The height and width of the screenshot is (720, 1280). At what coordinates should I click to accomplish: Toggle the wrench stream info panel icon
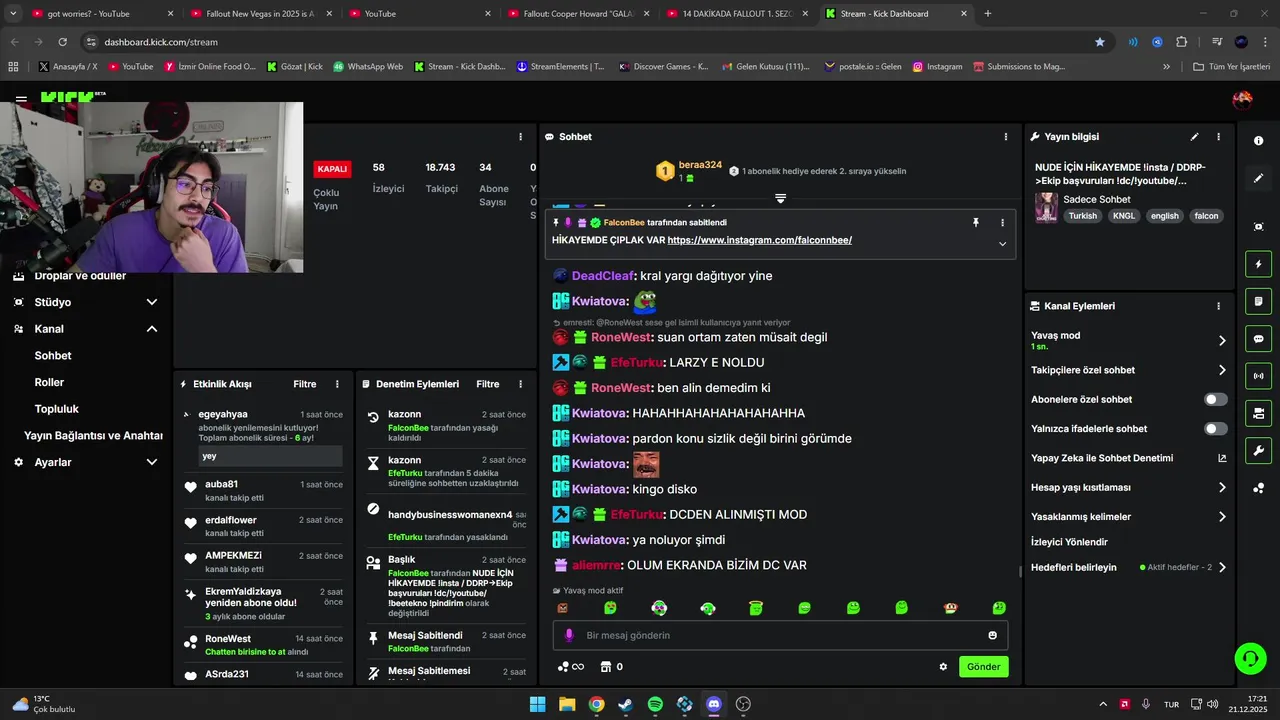(1258, 450)
